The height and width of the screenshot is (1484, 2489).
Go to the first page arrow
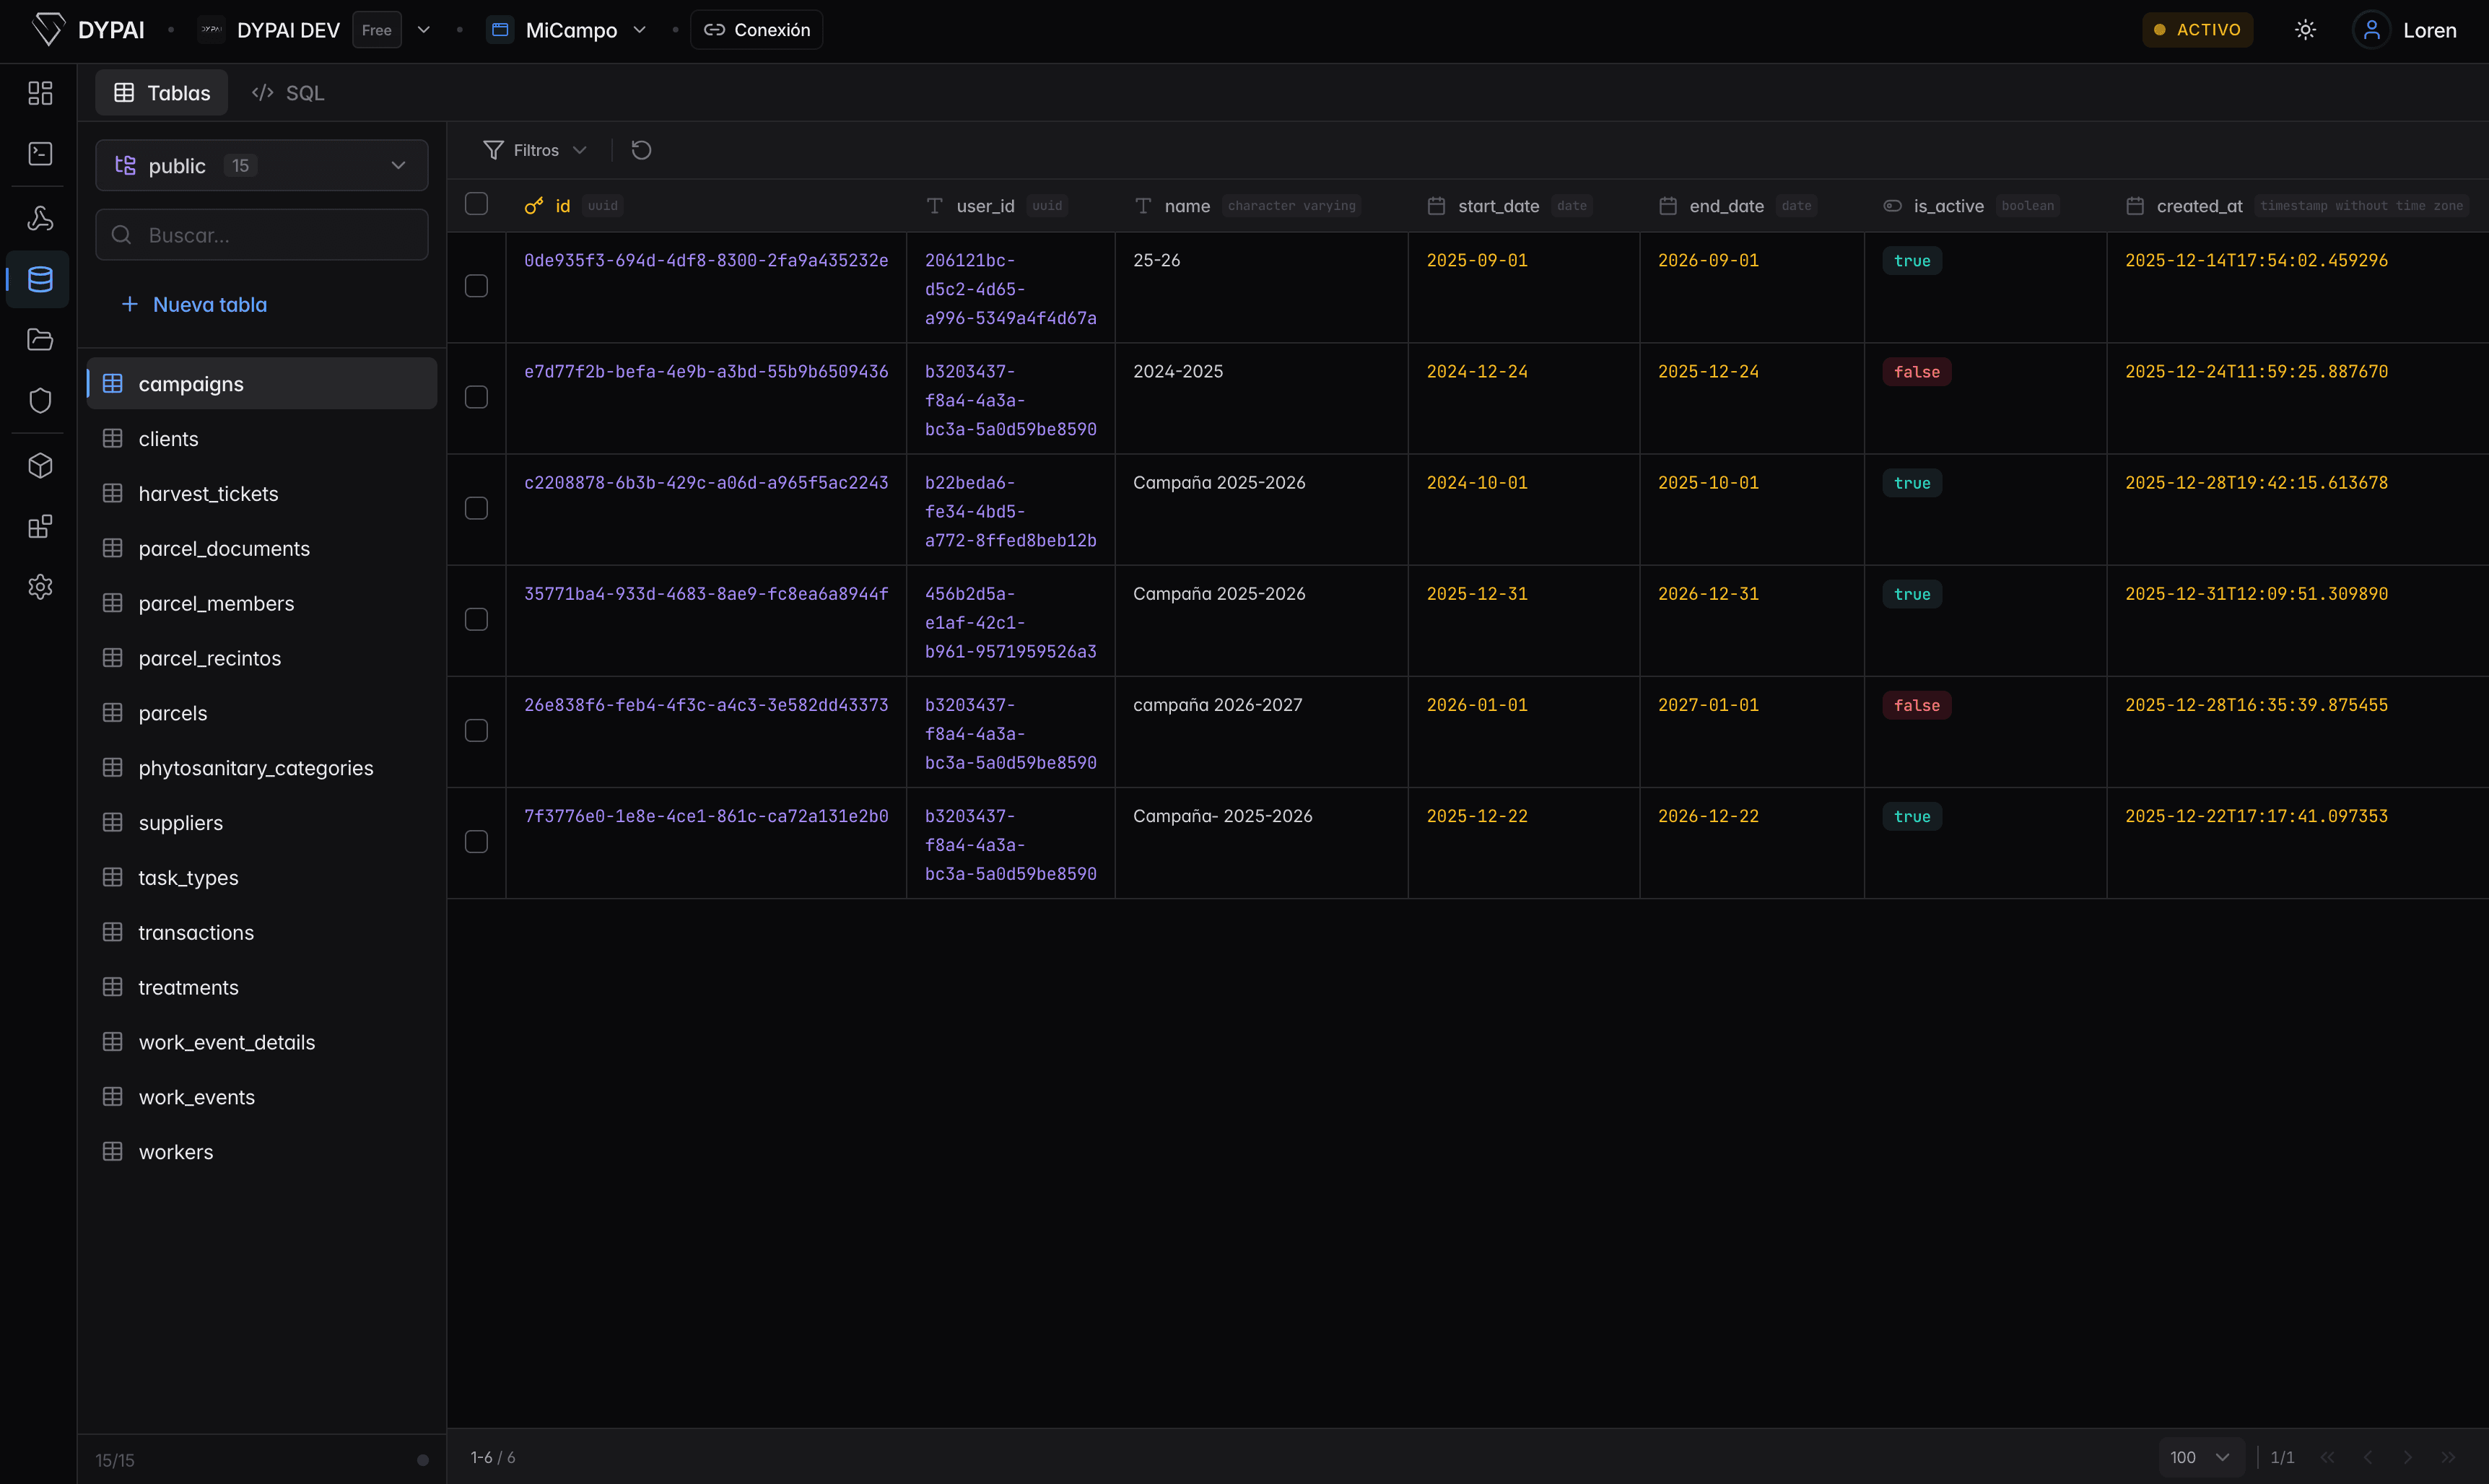pyautogui.click(x=2327, y=1457)
